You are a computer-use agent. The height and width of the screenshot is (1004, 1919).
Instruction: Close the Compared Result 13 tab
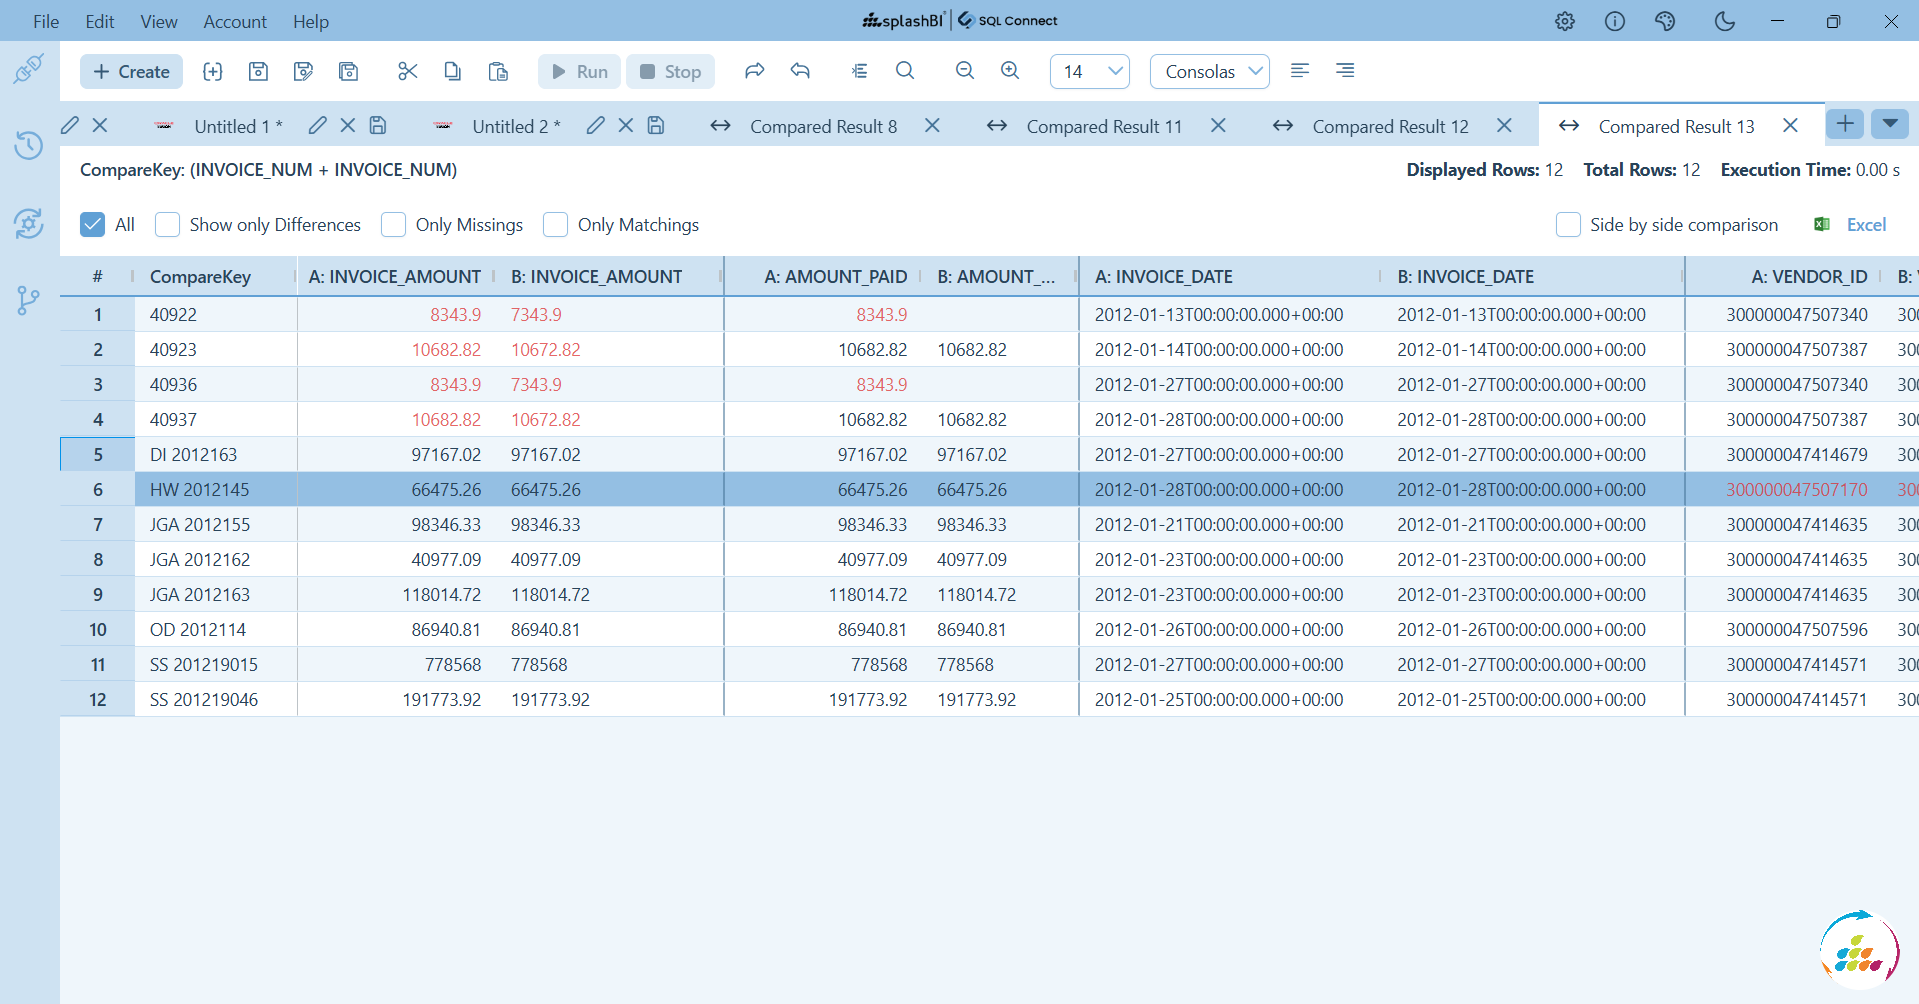[1790, 125]
